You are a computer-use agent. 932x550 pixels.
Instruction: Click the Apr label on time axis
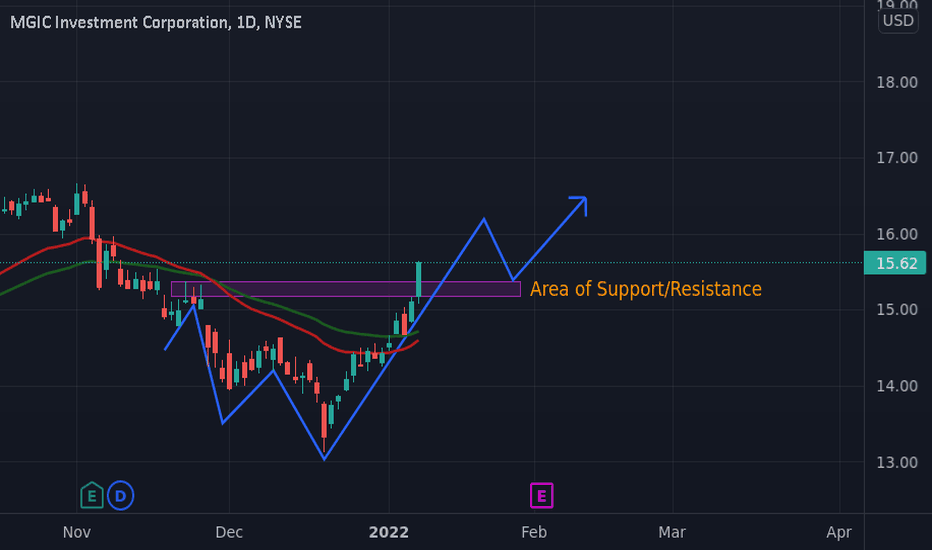pyautogui.click(x=839, y=532)
